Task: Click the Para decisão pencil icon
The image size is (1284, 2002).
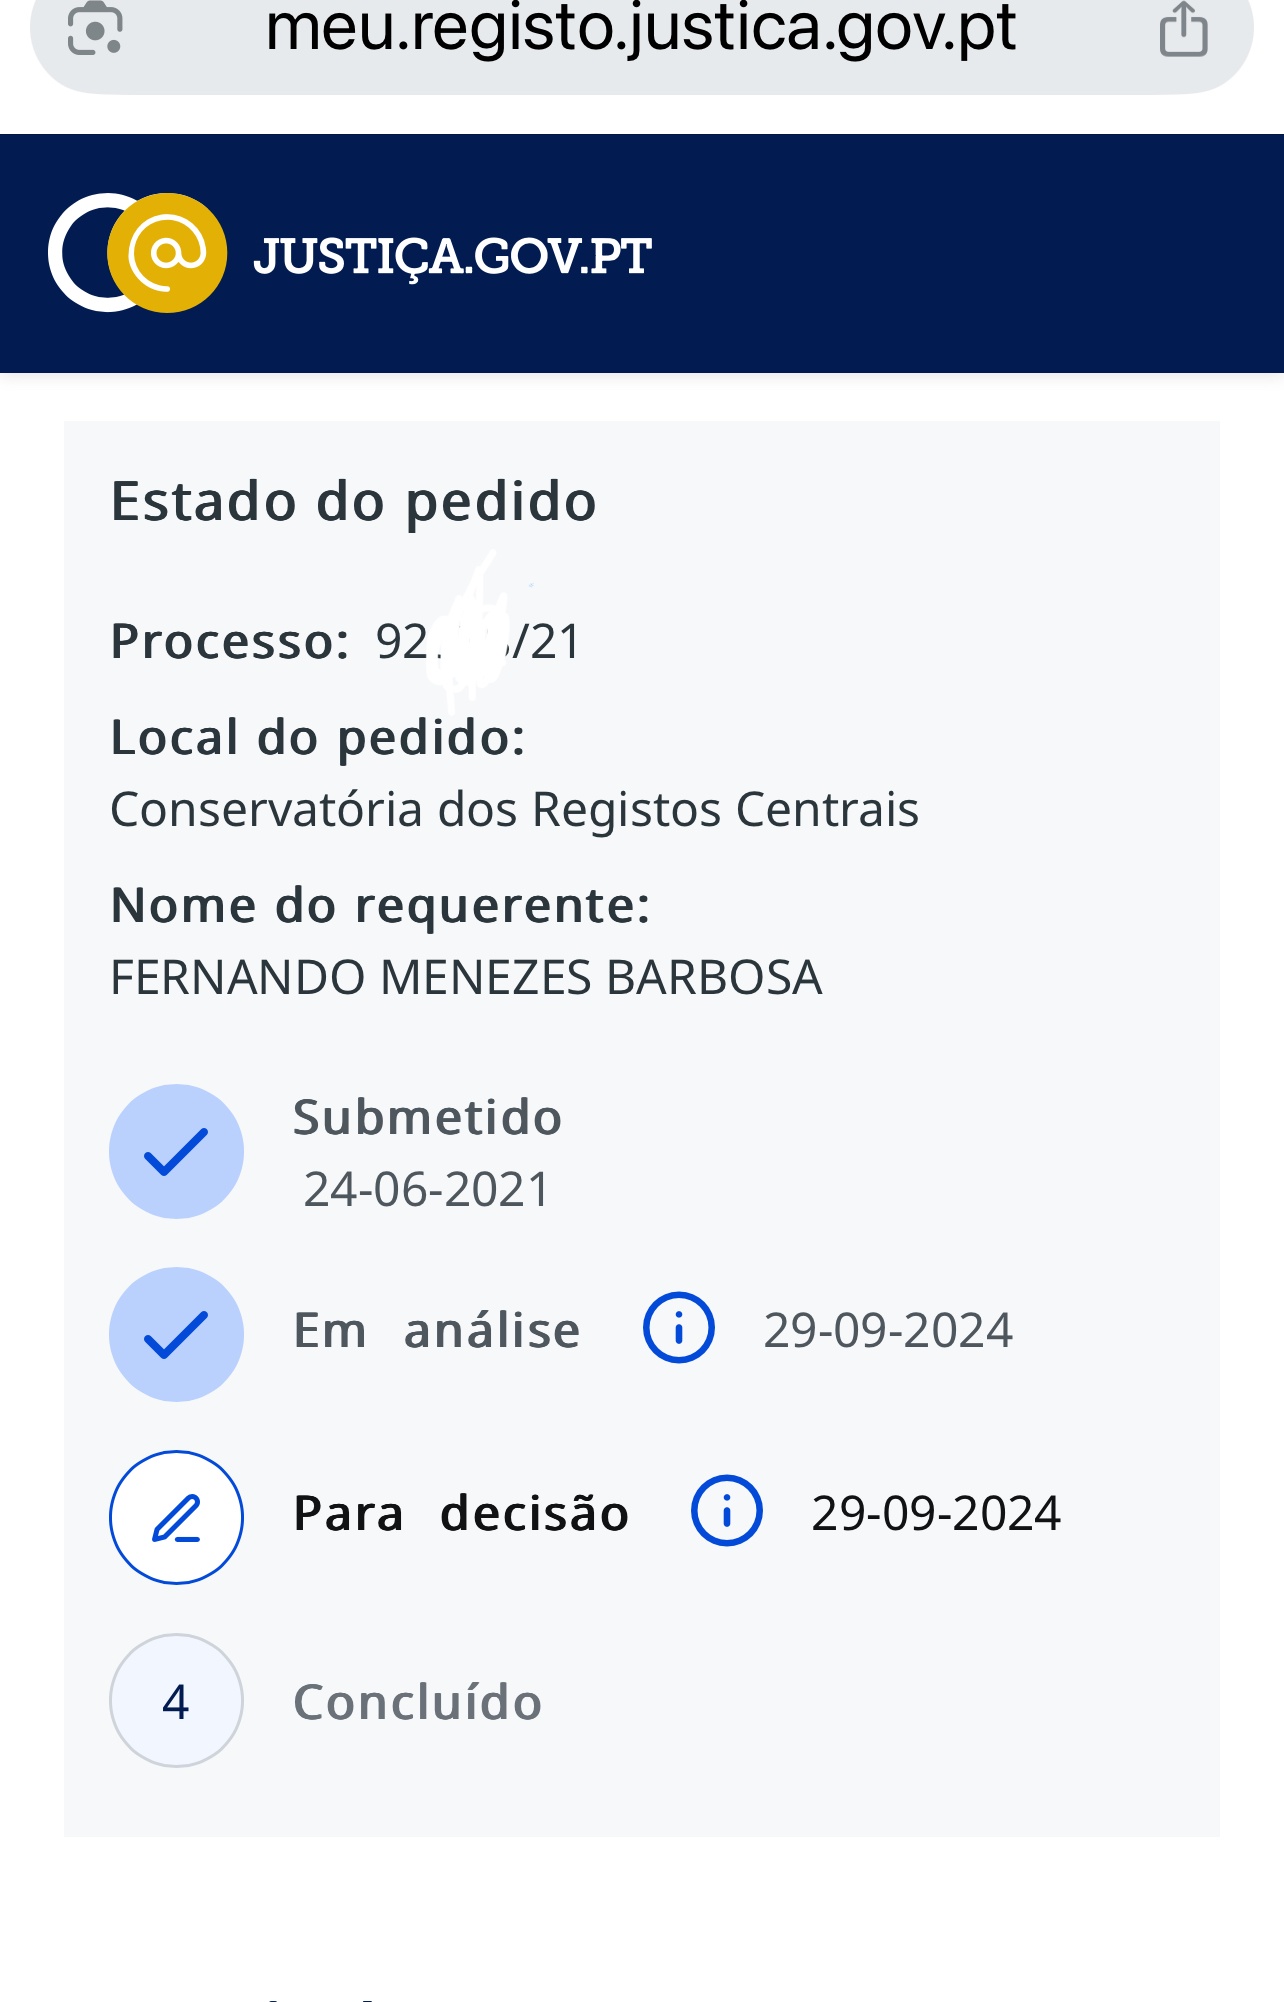Action: point(176,1517)
